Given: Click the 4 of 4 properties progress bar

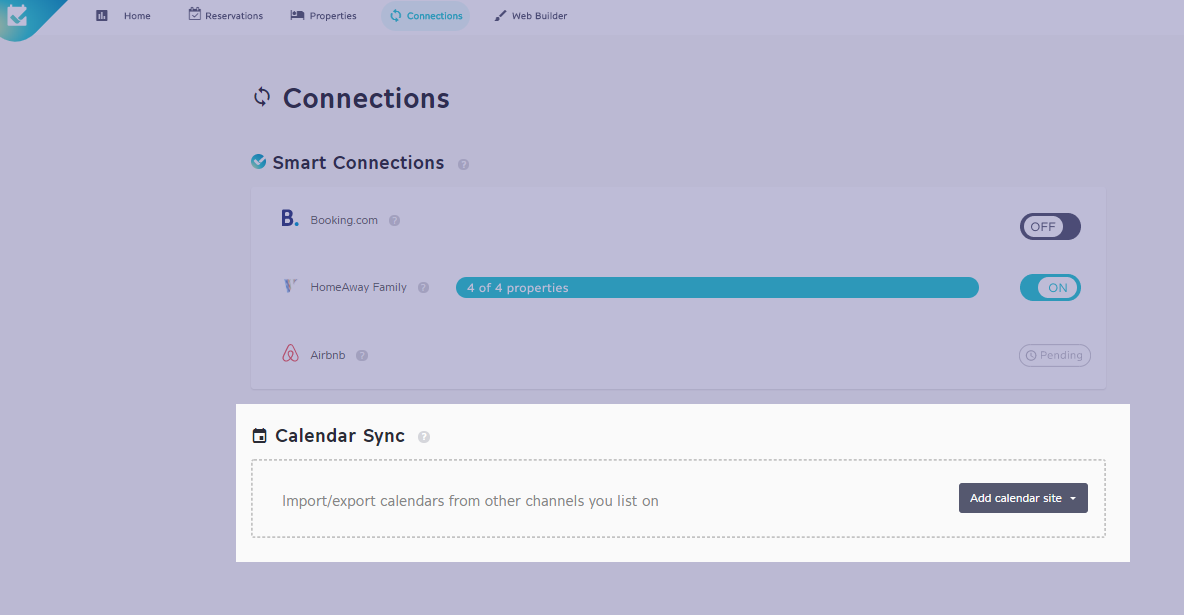Looking at the screenshot, I should coord(717,288).
